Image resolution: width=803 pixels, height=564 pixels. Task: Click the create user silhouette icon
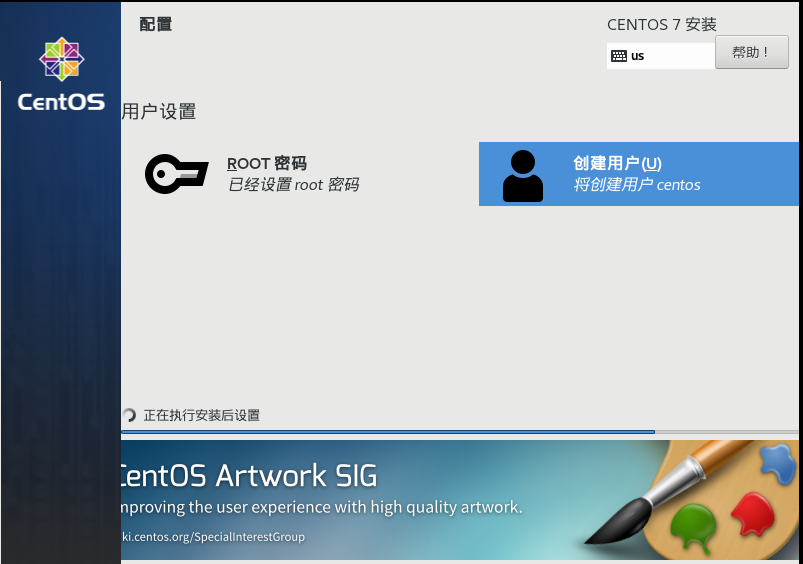[522, 175]
